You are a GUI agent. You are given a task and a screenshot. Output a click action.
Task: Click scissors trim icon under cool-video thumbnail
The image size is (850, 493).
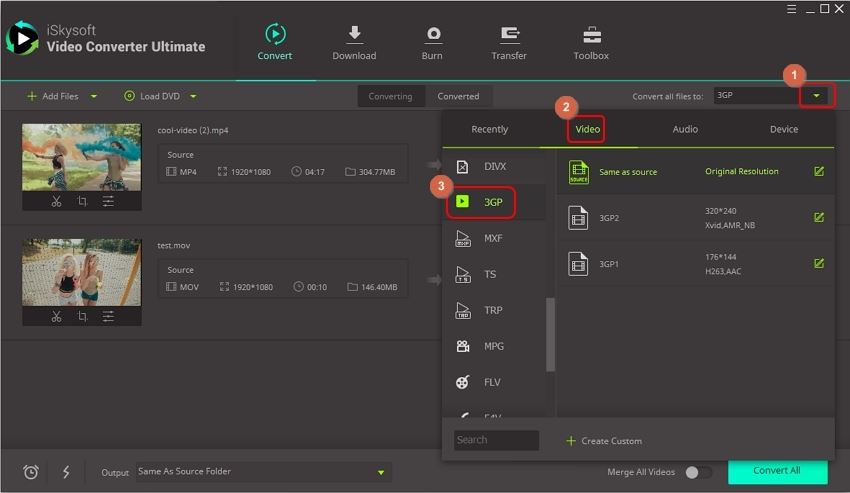click(56, 201)
